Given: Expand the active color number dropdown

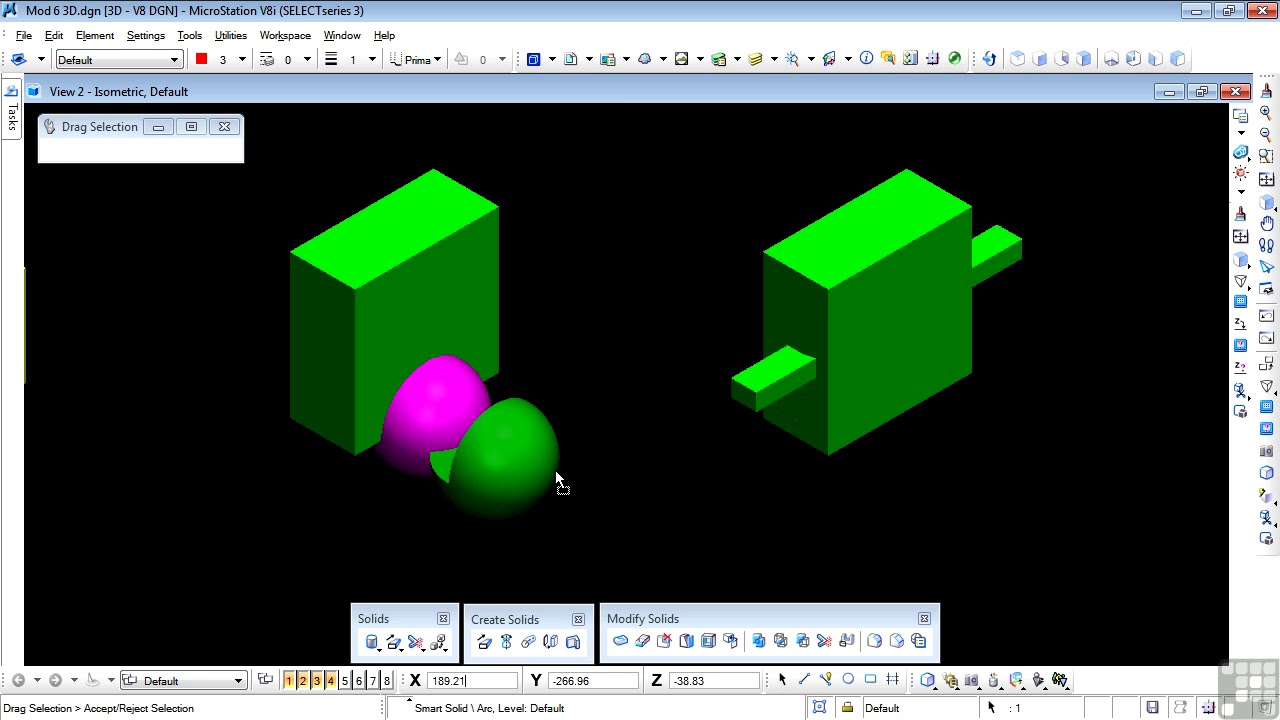Looking at the screenshot, I should coord(241,60).
